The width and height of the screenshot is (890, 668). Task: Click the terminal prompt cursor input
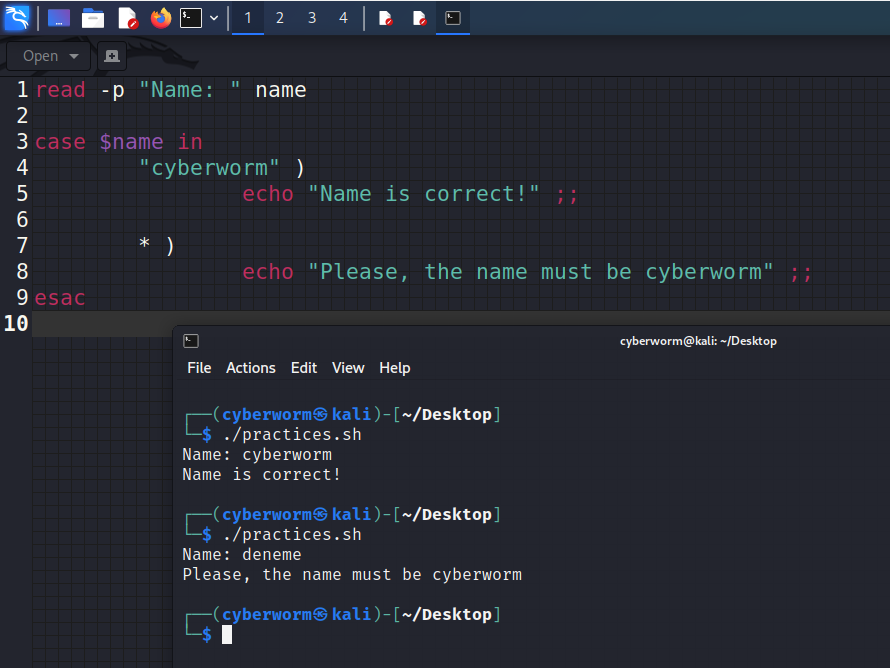pyautogui.click(x=227, y=634)
